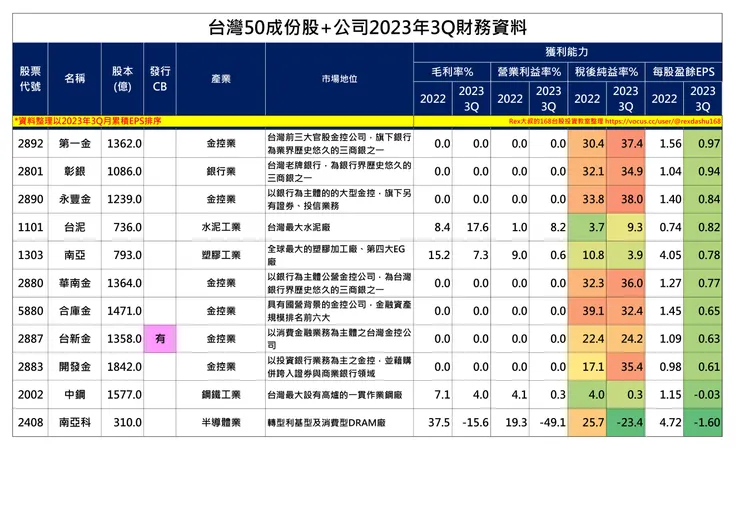Click the 南亞科 name cell
Screen dimensions: 740x523
75,422
